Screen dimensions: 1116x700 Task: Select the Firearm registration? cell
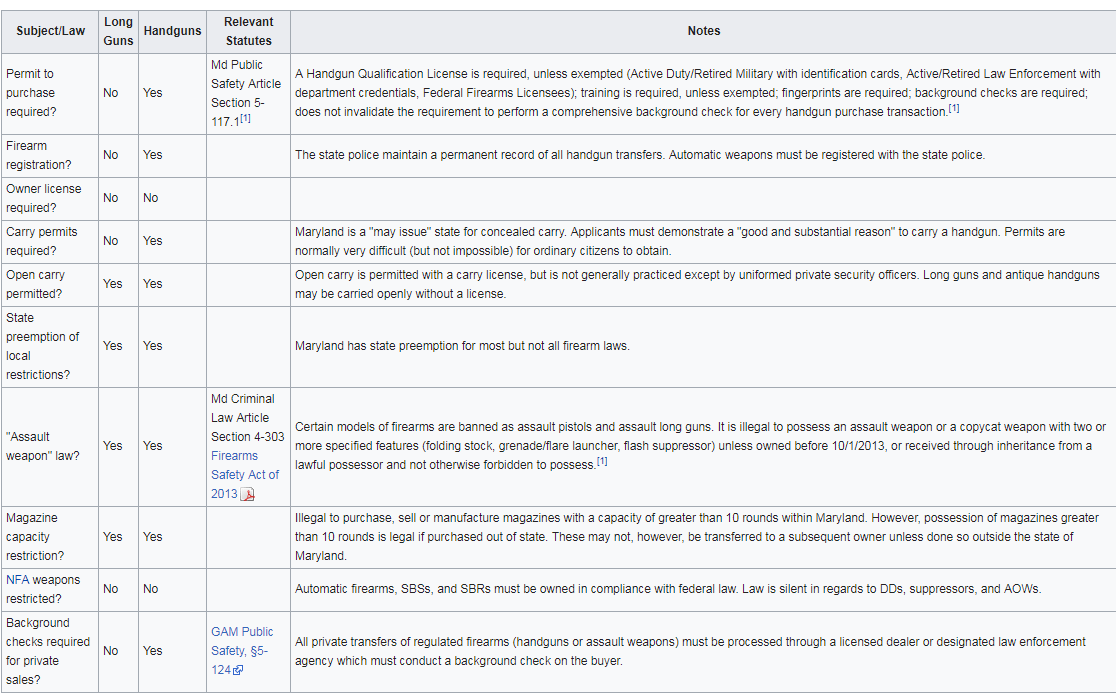tap(50, 155)
